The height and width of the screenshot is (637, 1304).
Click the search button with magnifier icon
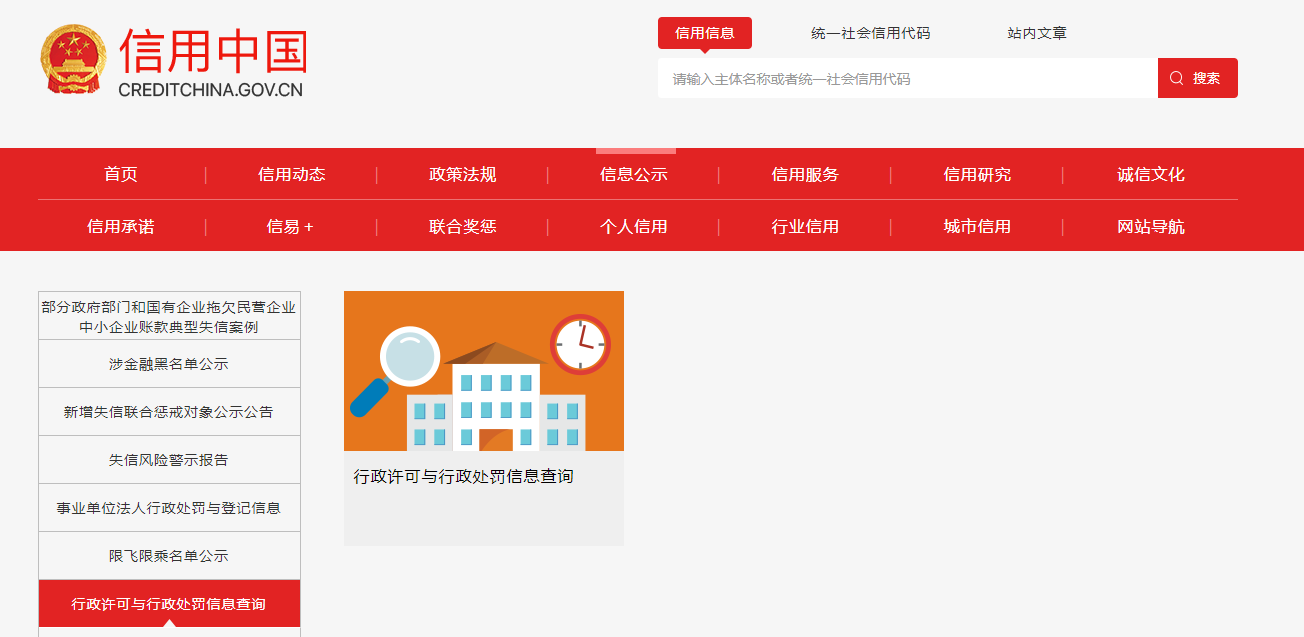pyautogui.click(x=1197, y=78)
